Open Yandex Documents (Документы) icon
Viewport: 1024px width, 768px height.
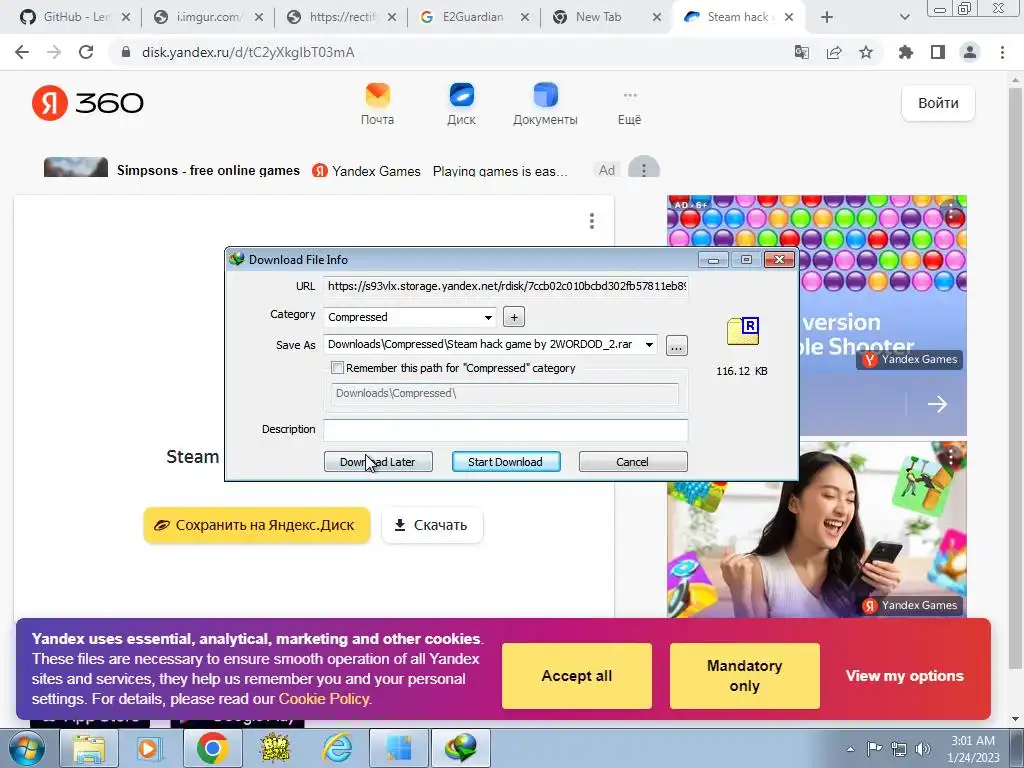[545, 104]
